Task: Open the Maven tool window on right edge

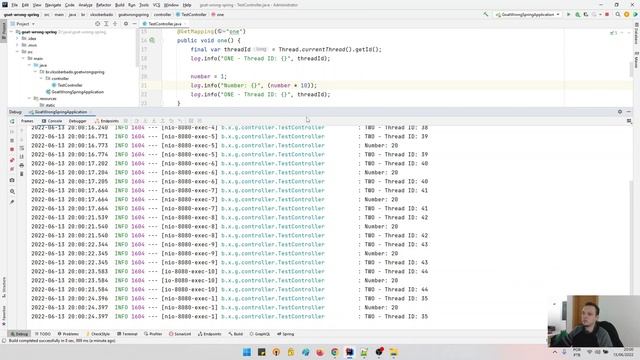Action: [x=636, y=60]
